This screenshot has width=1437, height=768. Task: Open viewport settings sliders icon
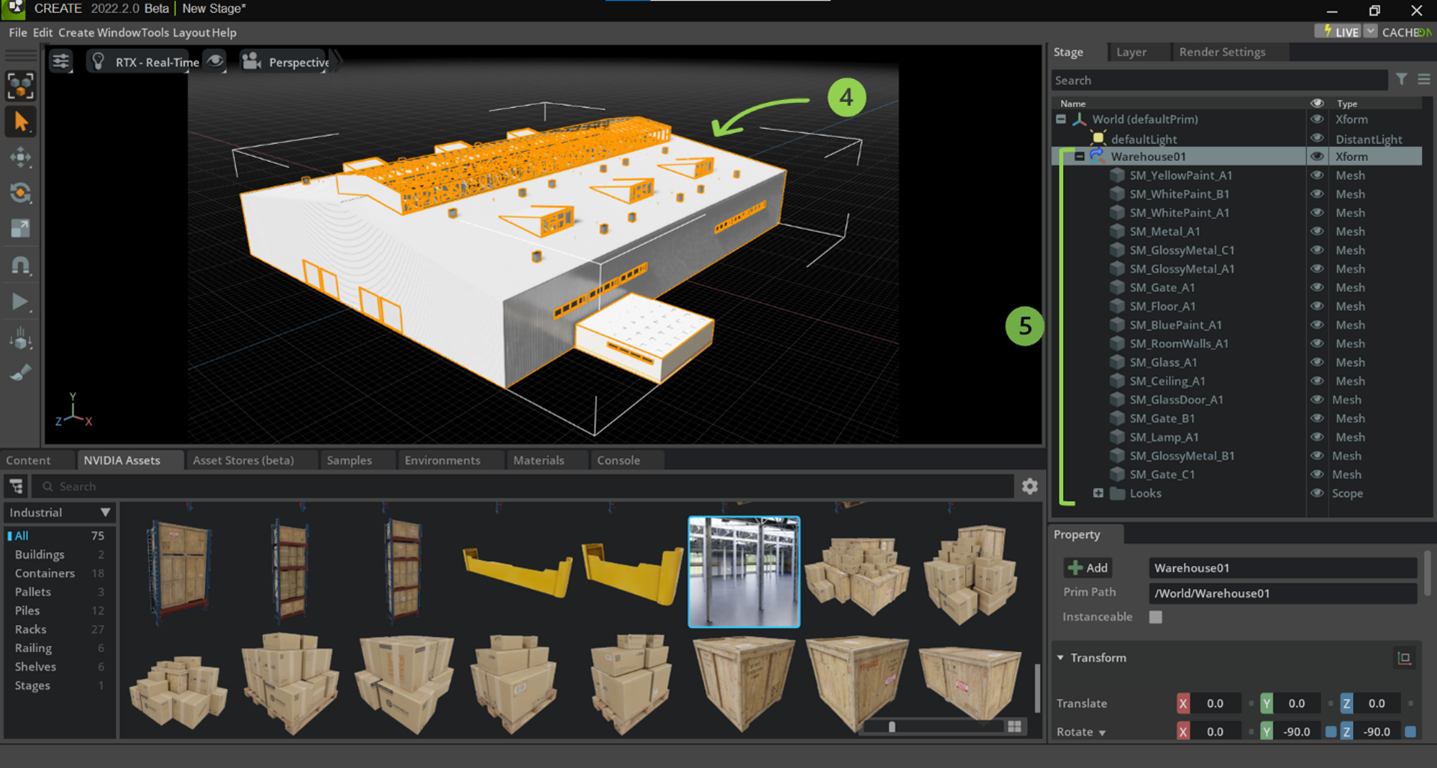[x=61, y=61]
